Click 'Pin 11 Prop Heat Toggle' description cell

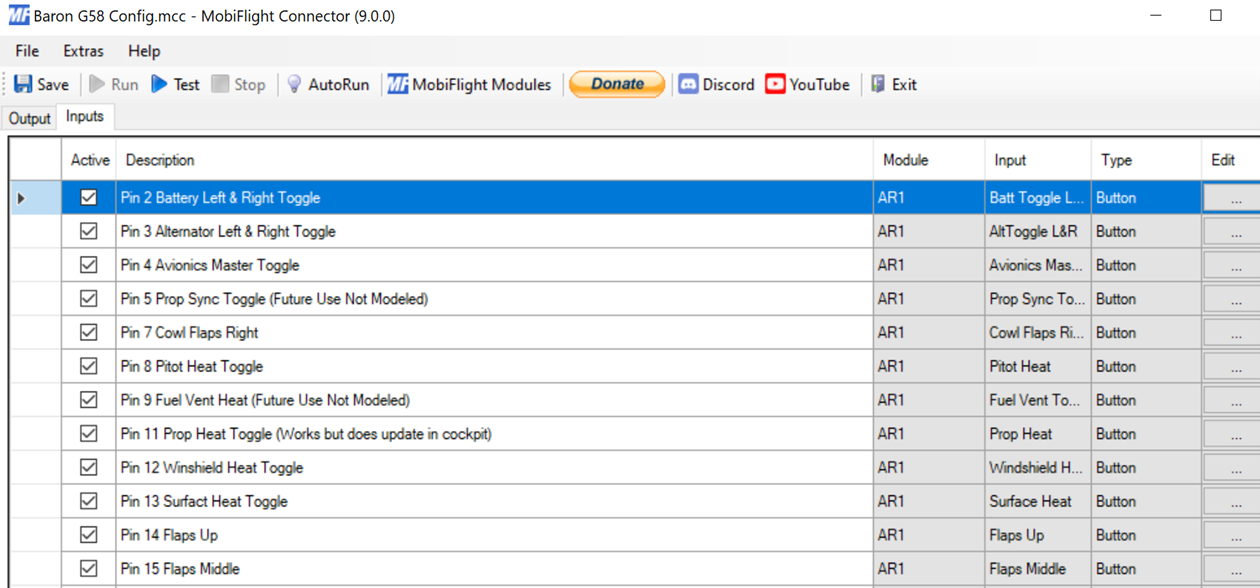[495, 434]
